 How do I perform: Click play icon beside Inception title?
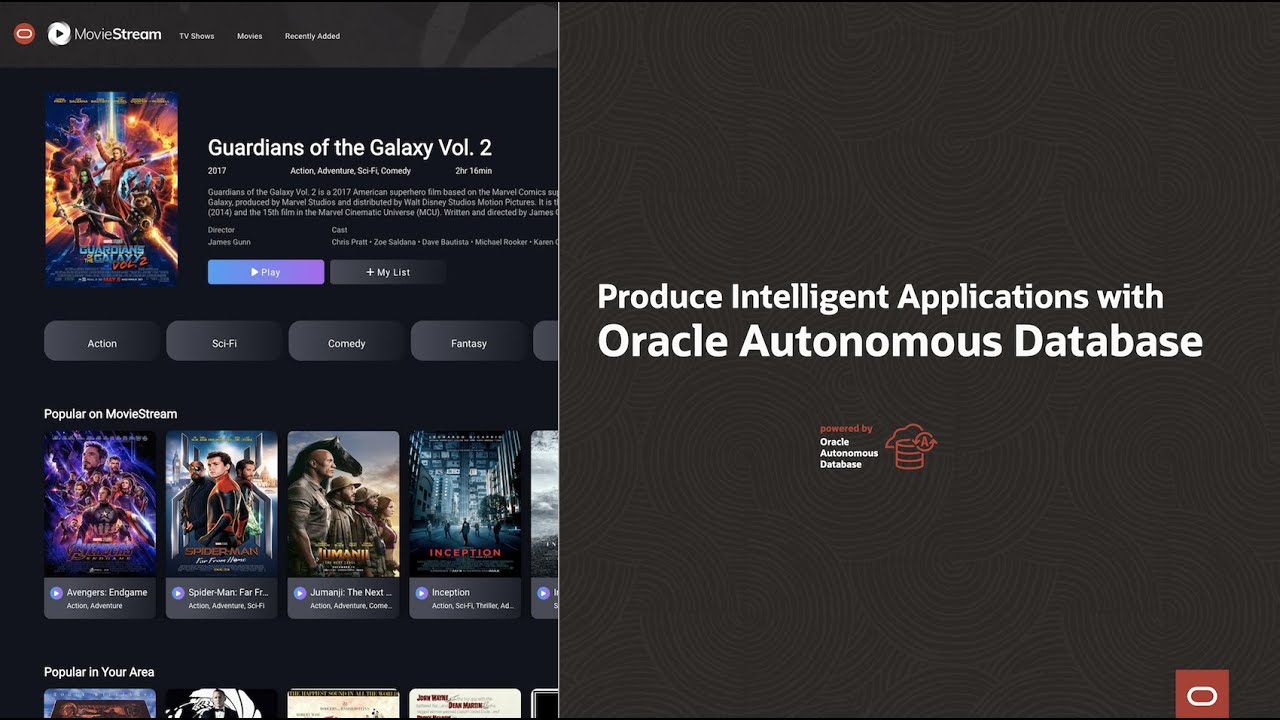click(x=422, y=593)
